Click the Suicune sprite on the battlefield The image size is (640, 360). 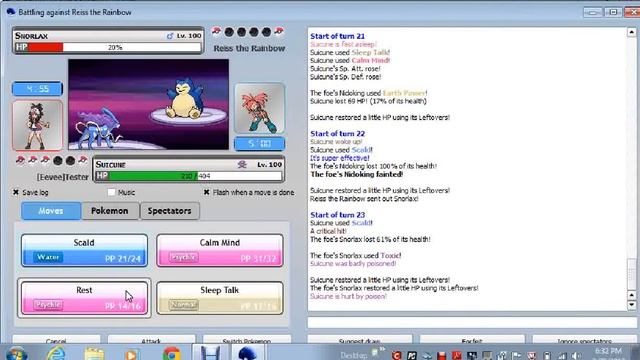99,127
